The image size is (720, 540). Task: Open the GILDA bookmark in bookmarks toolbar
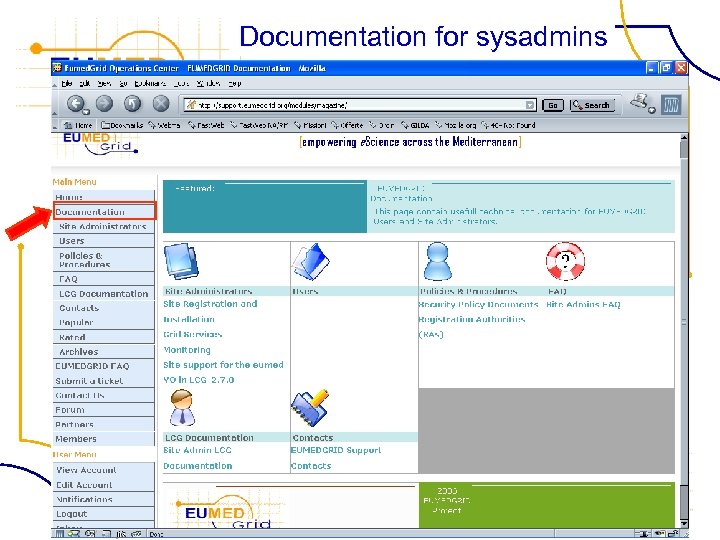pos(415,125)
